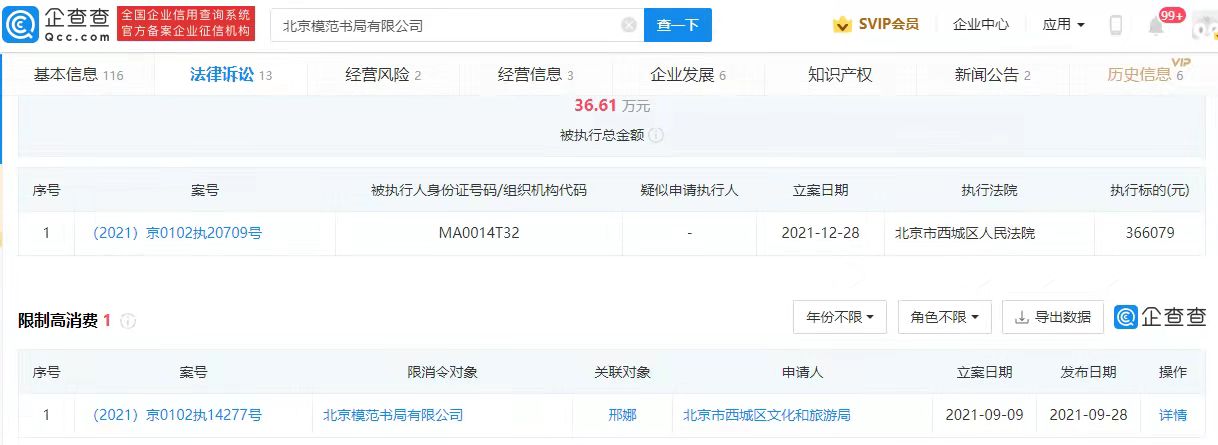
Task: Click the ID code MA0014T32
Action: coord(479,233)
